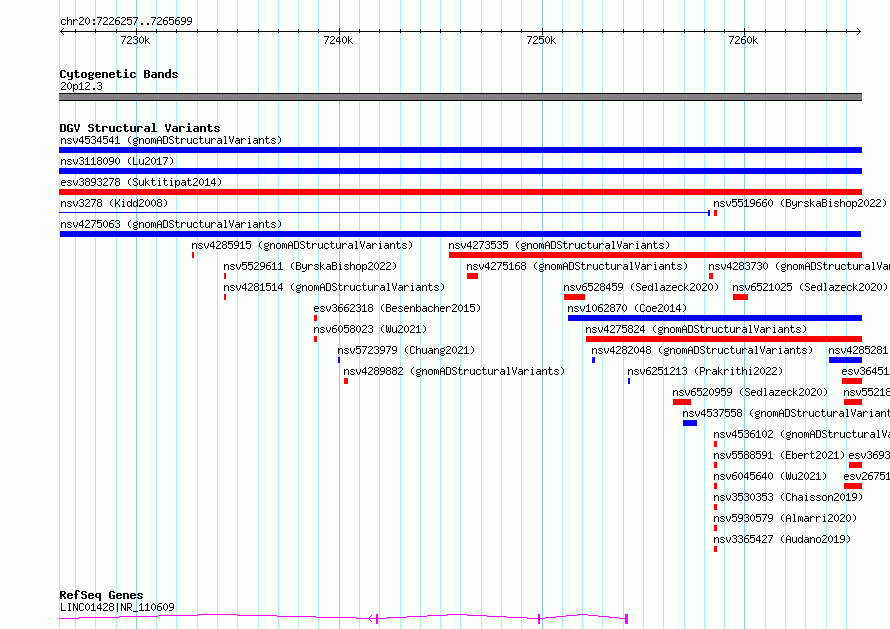Viewport: 890px width, 629px height.
Task: Open variant label nsv3118090 (Lu2017)
Action: (117, 161)
